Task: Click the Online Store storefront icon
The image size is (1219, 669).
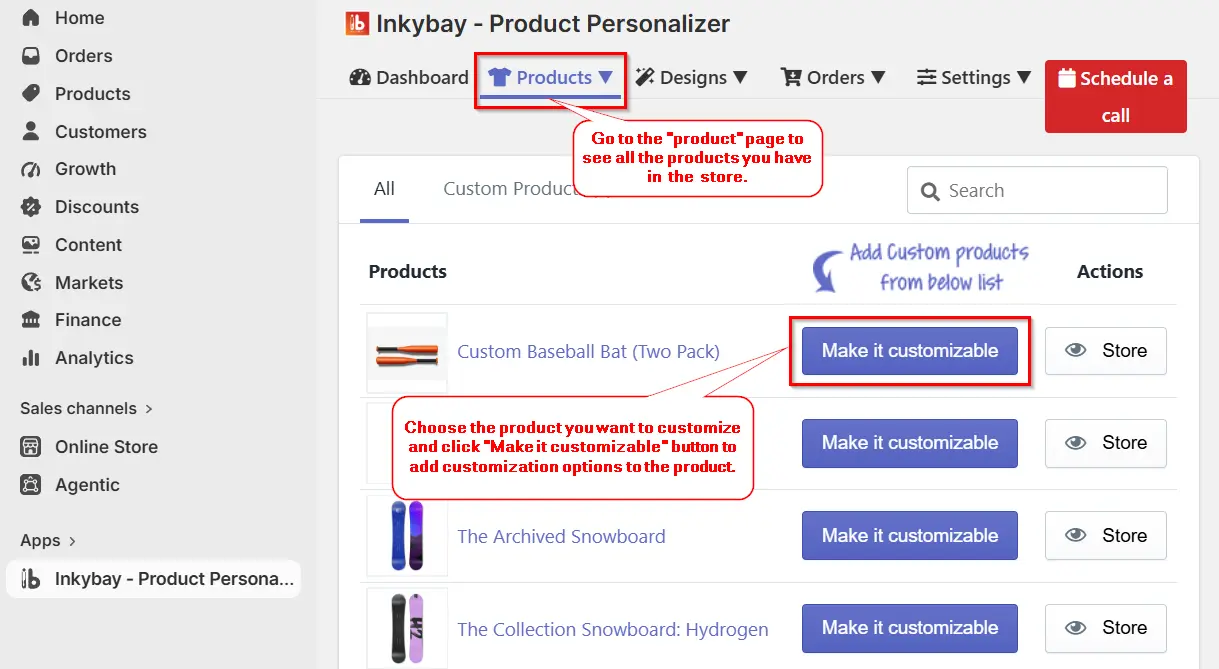Action: (31, 447)
